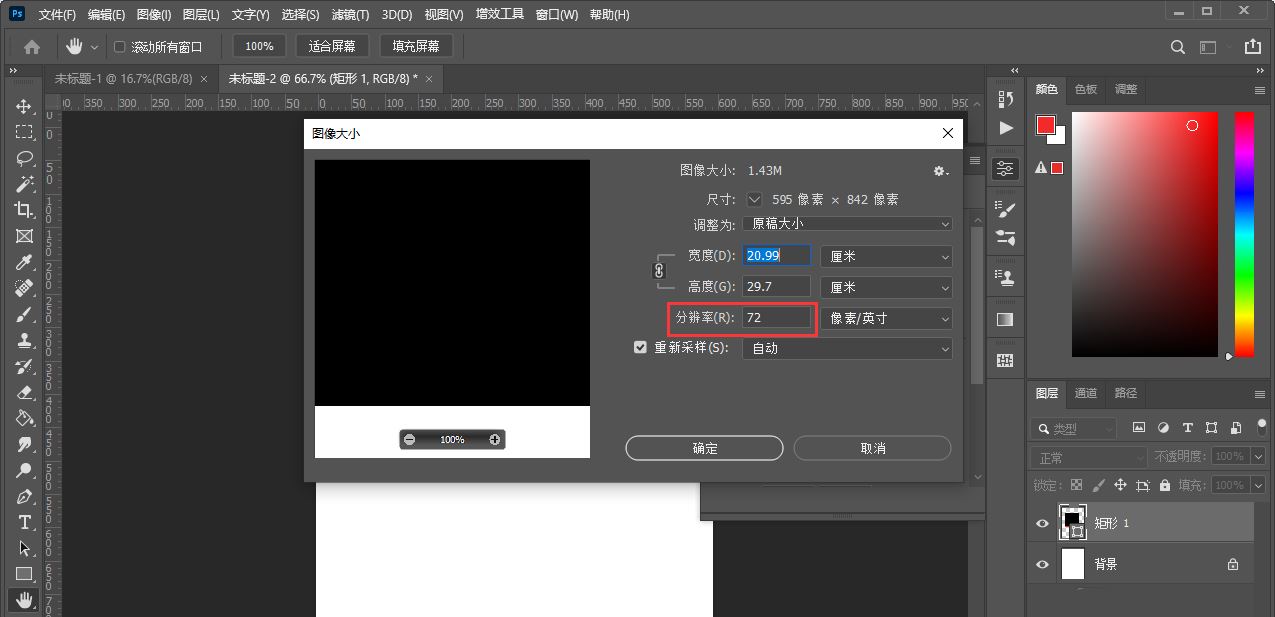This screenshot has width=1275, height=617.
Task: Open the 图层(L) menu
Action: click(x=201, y=15)
